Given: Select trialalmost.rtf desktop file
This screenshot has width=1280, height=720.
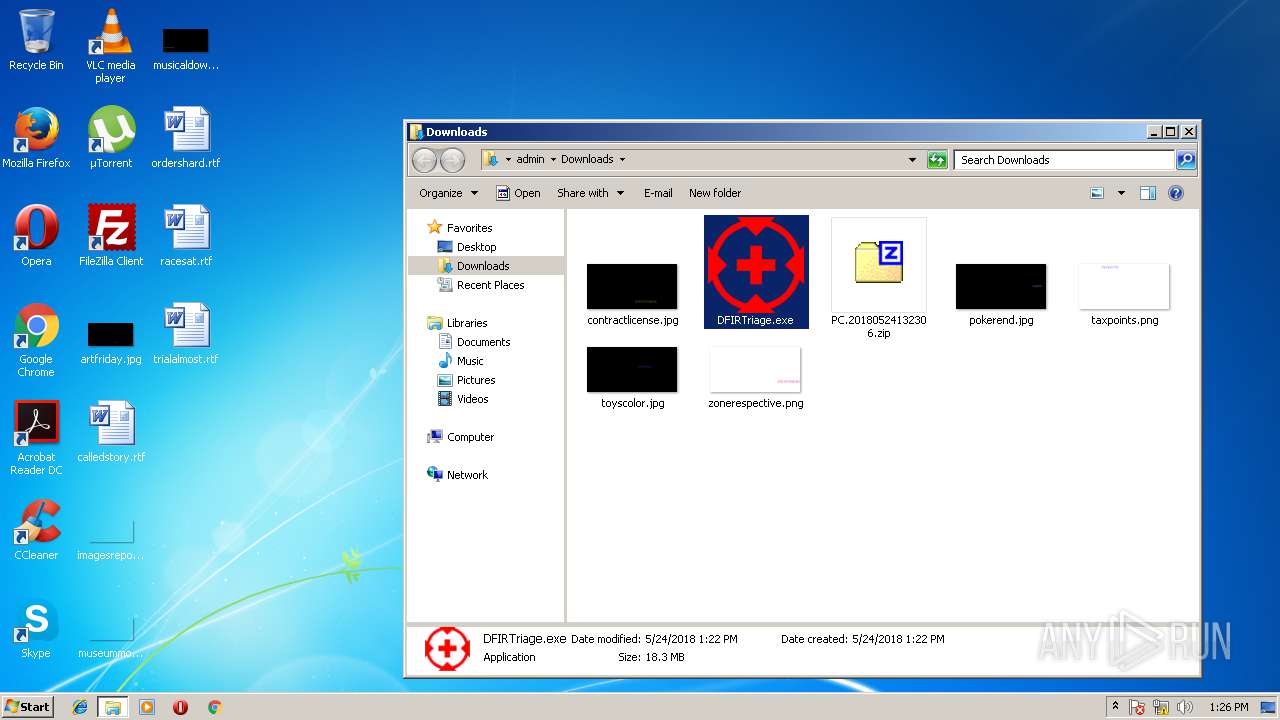Looking at the screenshot, I should pos(186,334).
